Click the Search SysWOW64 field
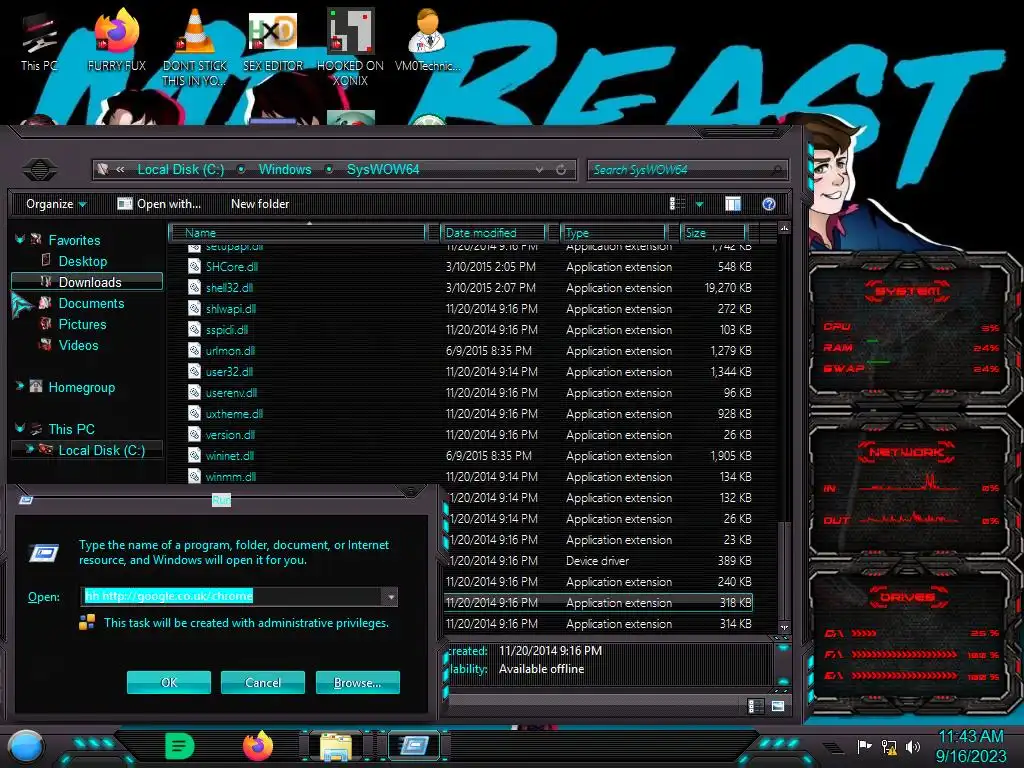Viewport: 1024px width, 768px height. click(x=687, y=170)
